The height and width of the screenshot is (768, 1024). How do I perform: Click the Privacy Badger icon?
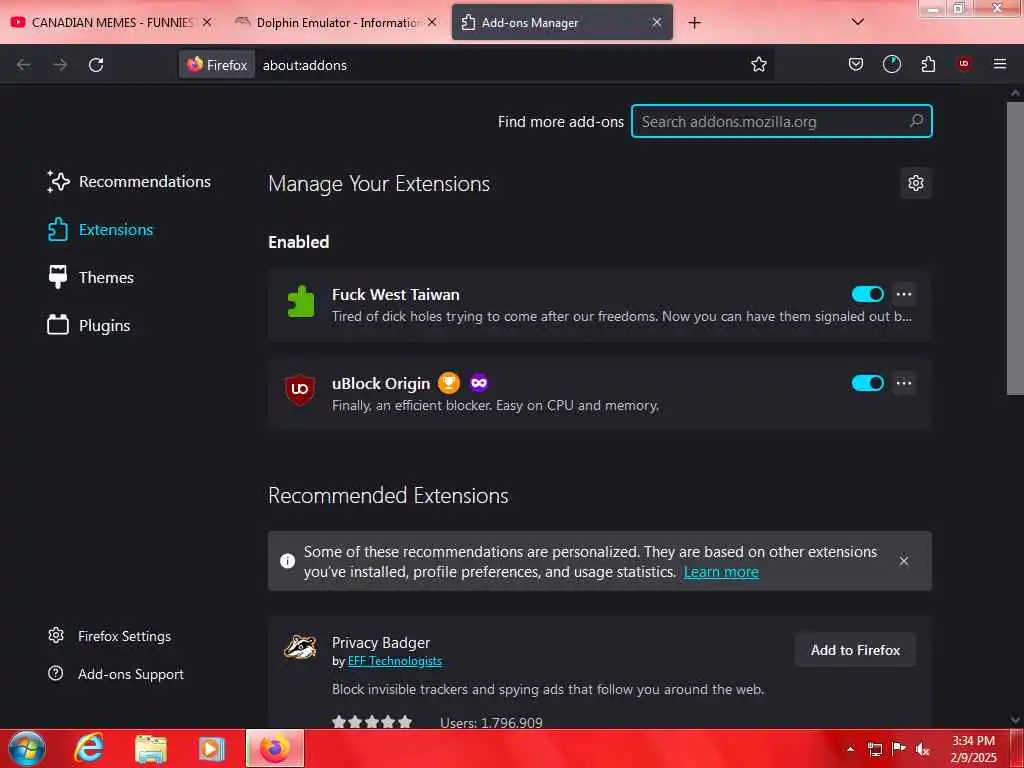pyautogui.click(x=300, y=647)
